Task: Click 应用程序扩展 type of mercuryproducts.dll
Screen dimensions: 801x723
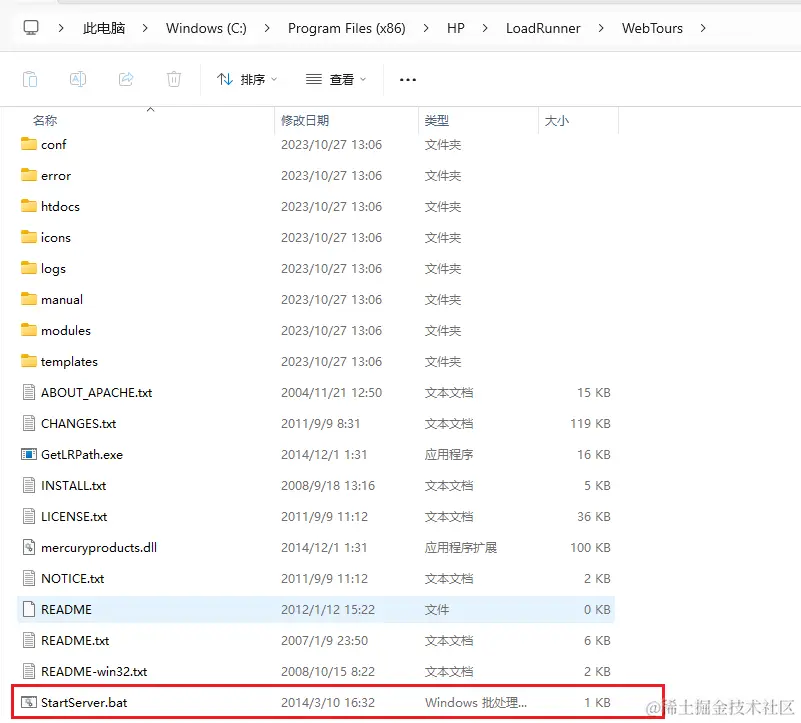Action: 461,548
